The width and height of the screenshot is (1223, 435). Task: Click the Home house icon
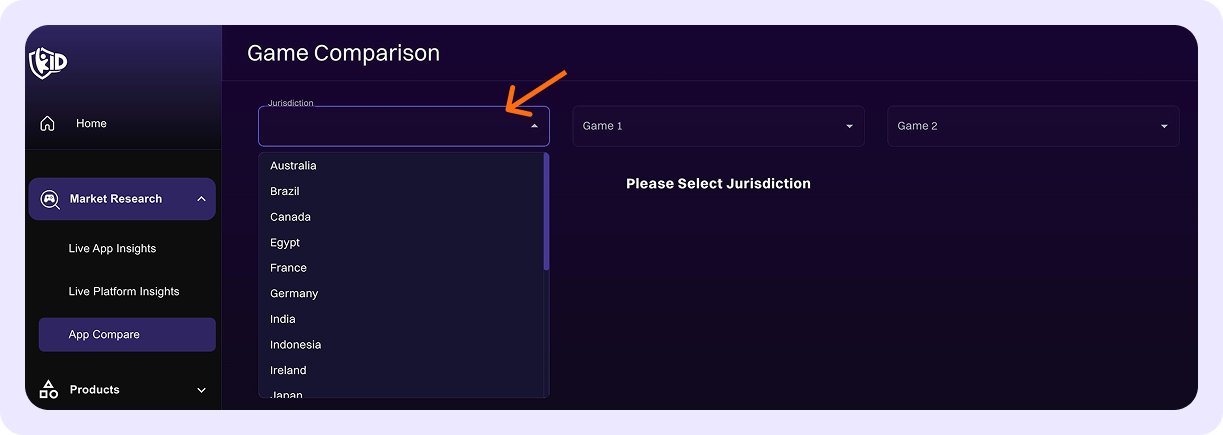click(47, 124)
